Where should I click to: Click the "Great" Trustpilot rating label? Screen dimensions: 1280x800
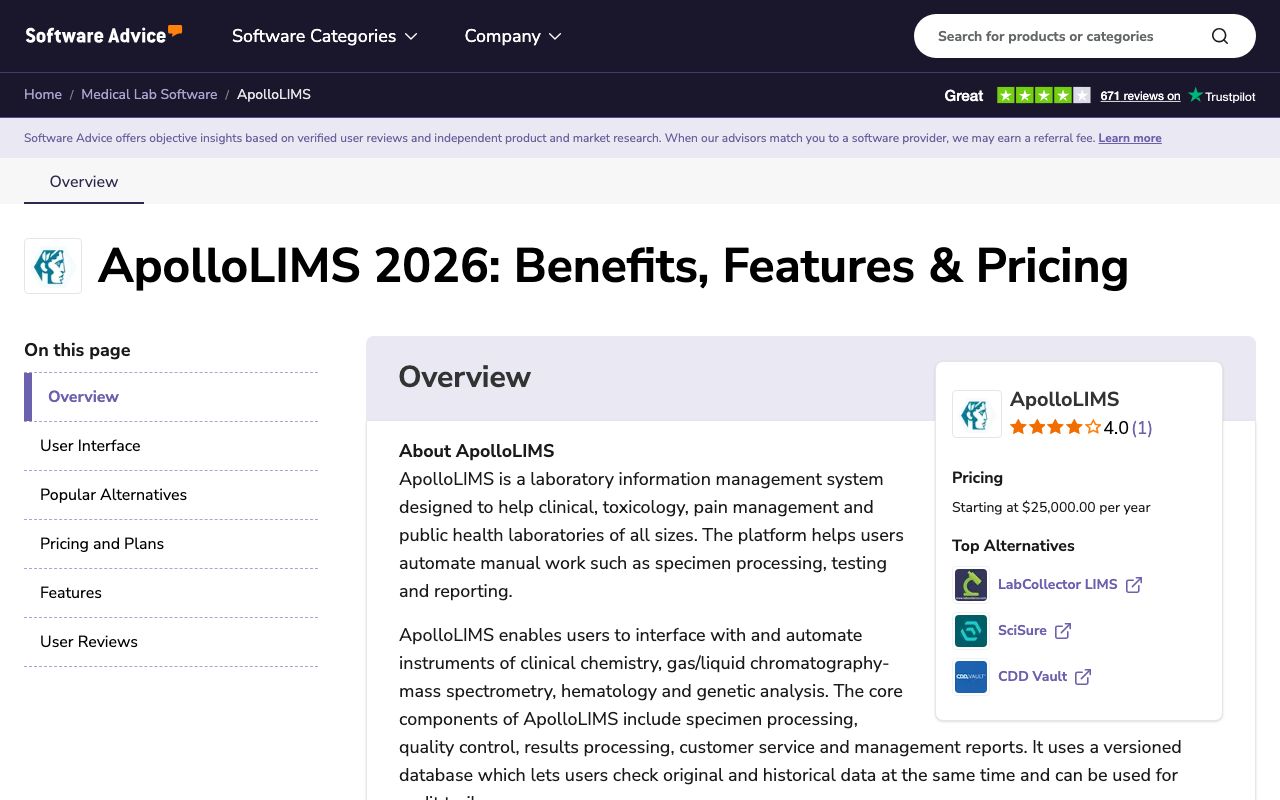(964, 96)
